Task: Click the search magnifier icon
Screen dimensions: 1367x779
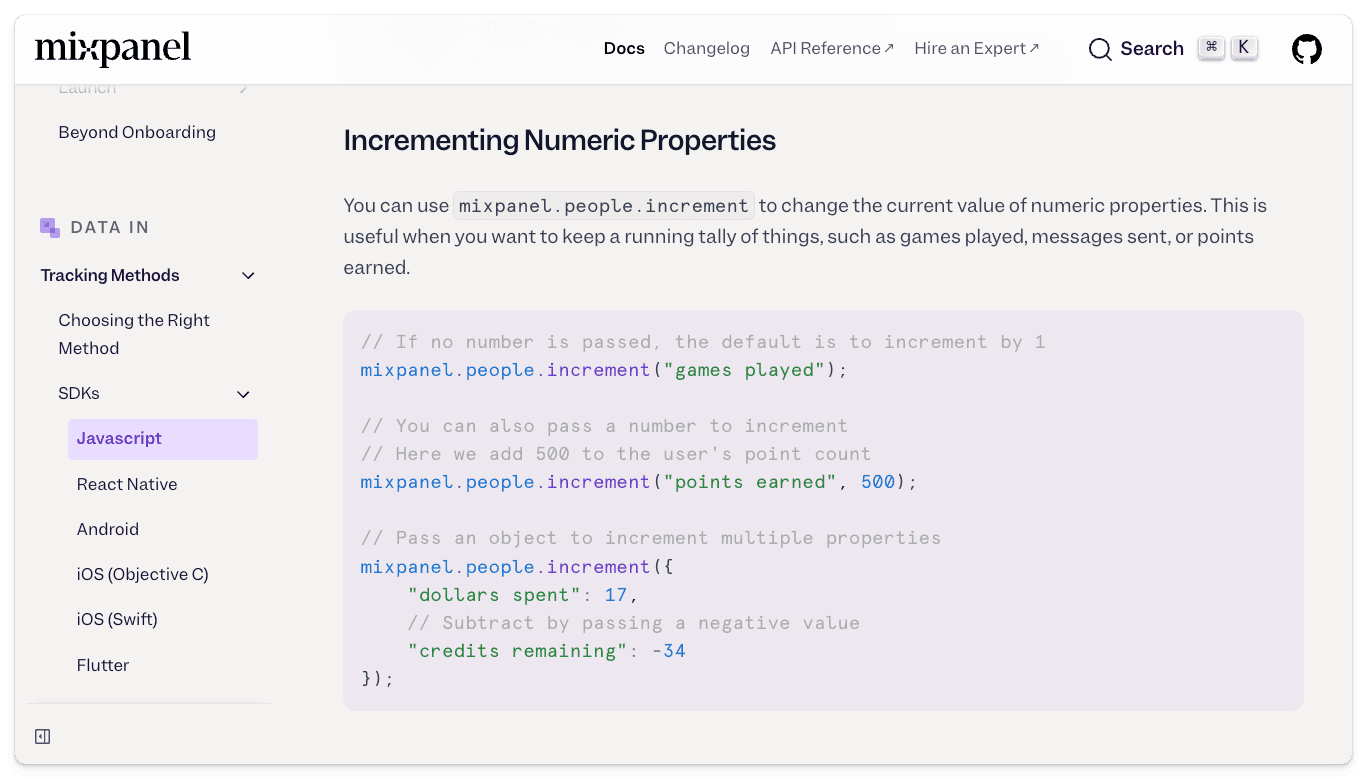Action: pos(1100,49)
